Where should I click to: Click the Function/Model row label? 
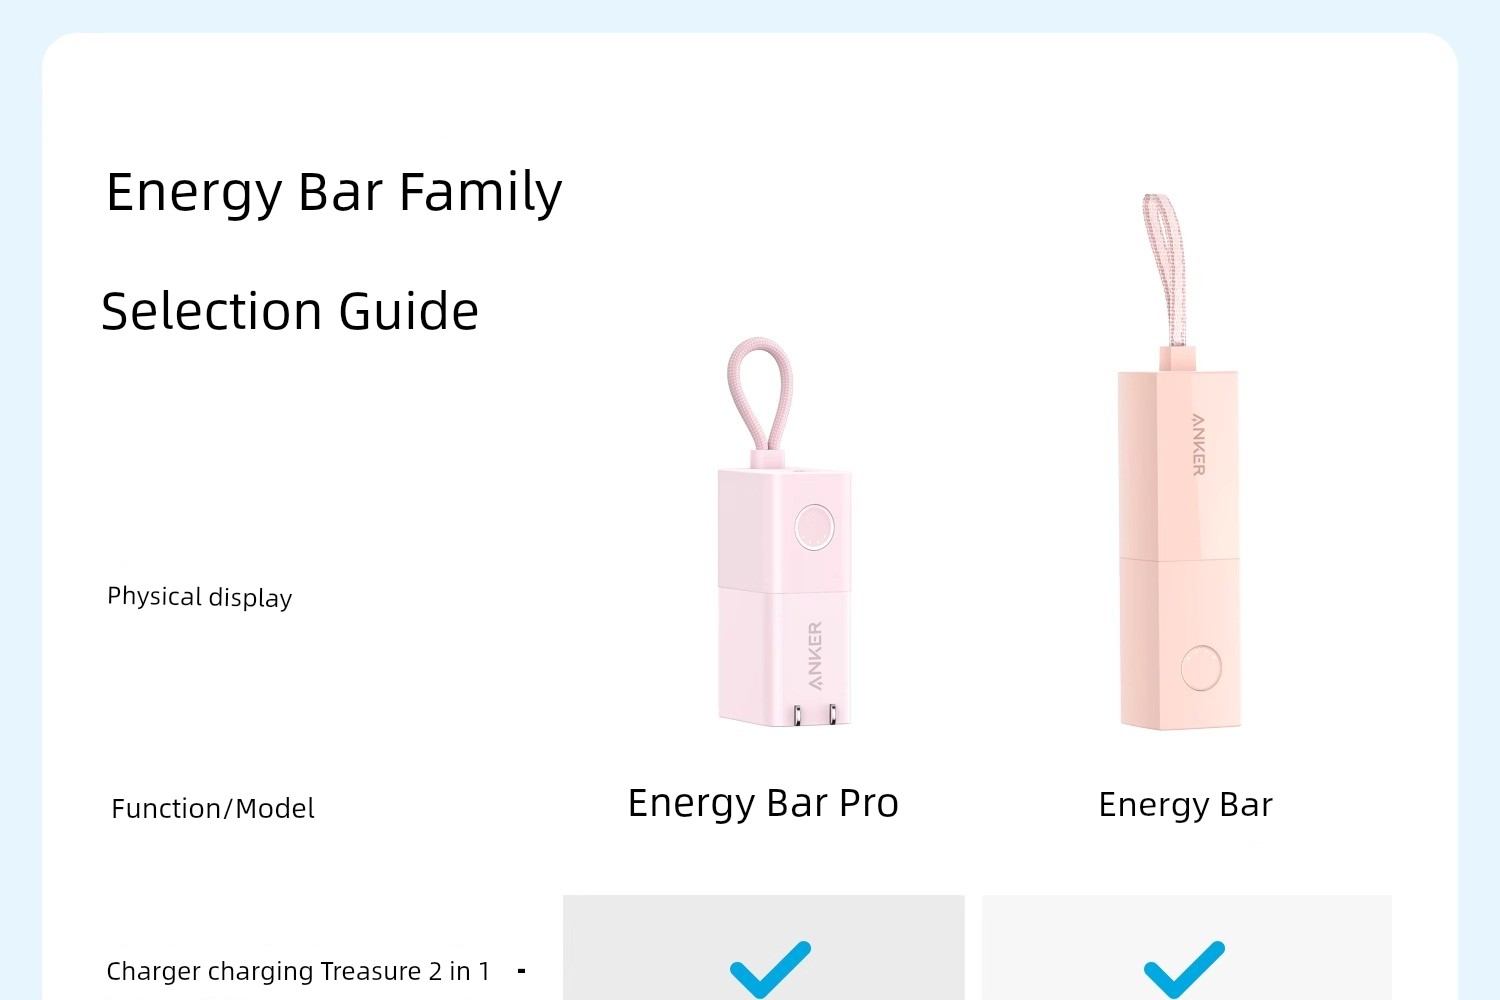coord(213,808)
